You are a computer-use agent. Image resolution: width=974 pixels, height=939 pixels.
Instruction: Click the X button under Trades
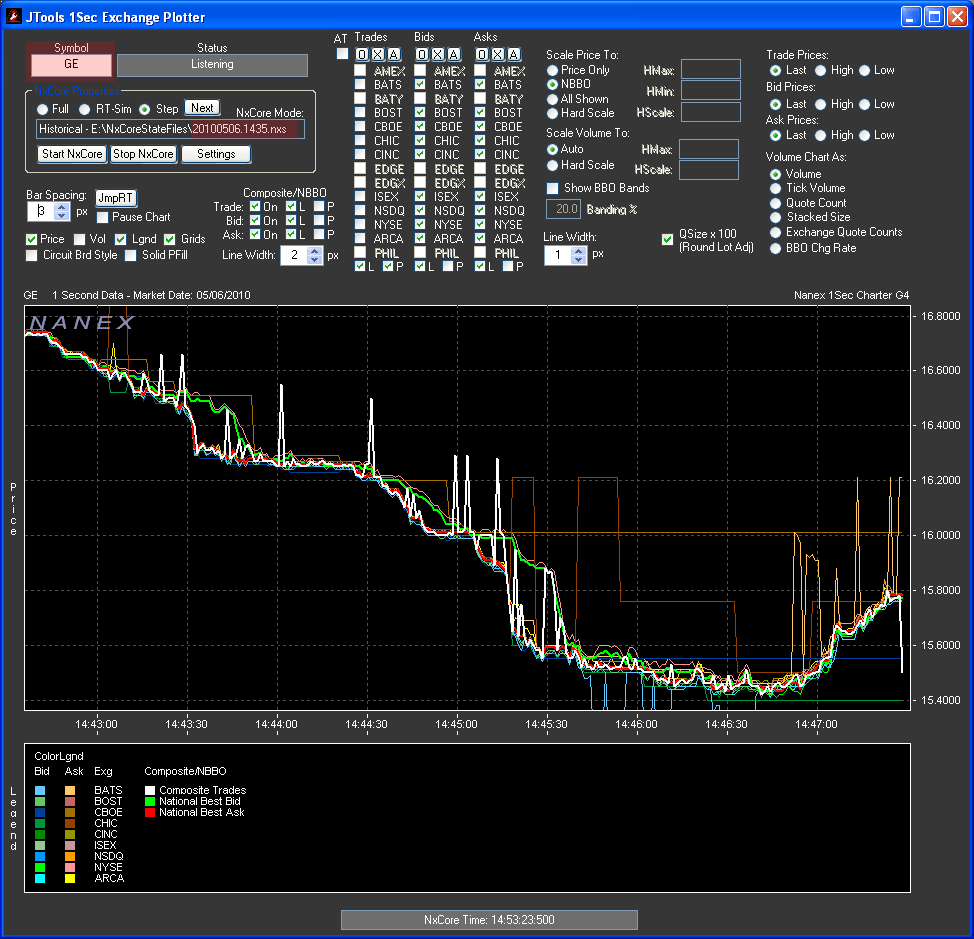(378, 55)
